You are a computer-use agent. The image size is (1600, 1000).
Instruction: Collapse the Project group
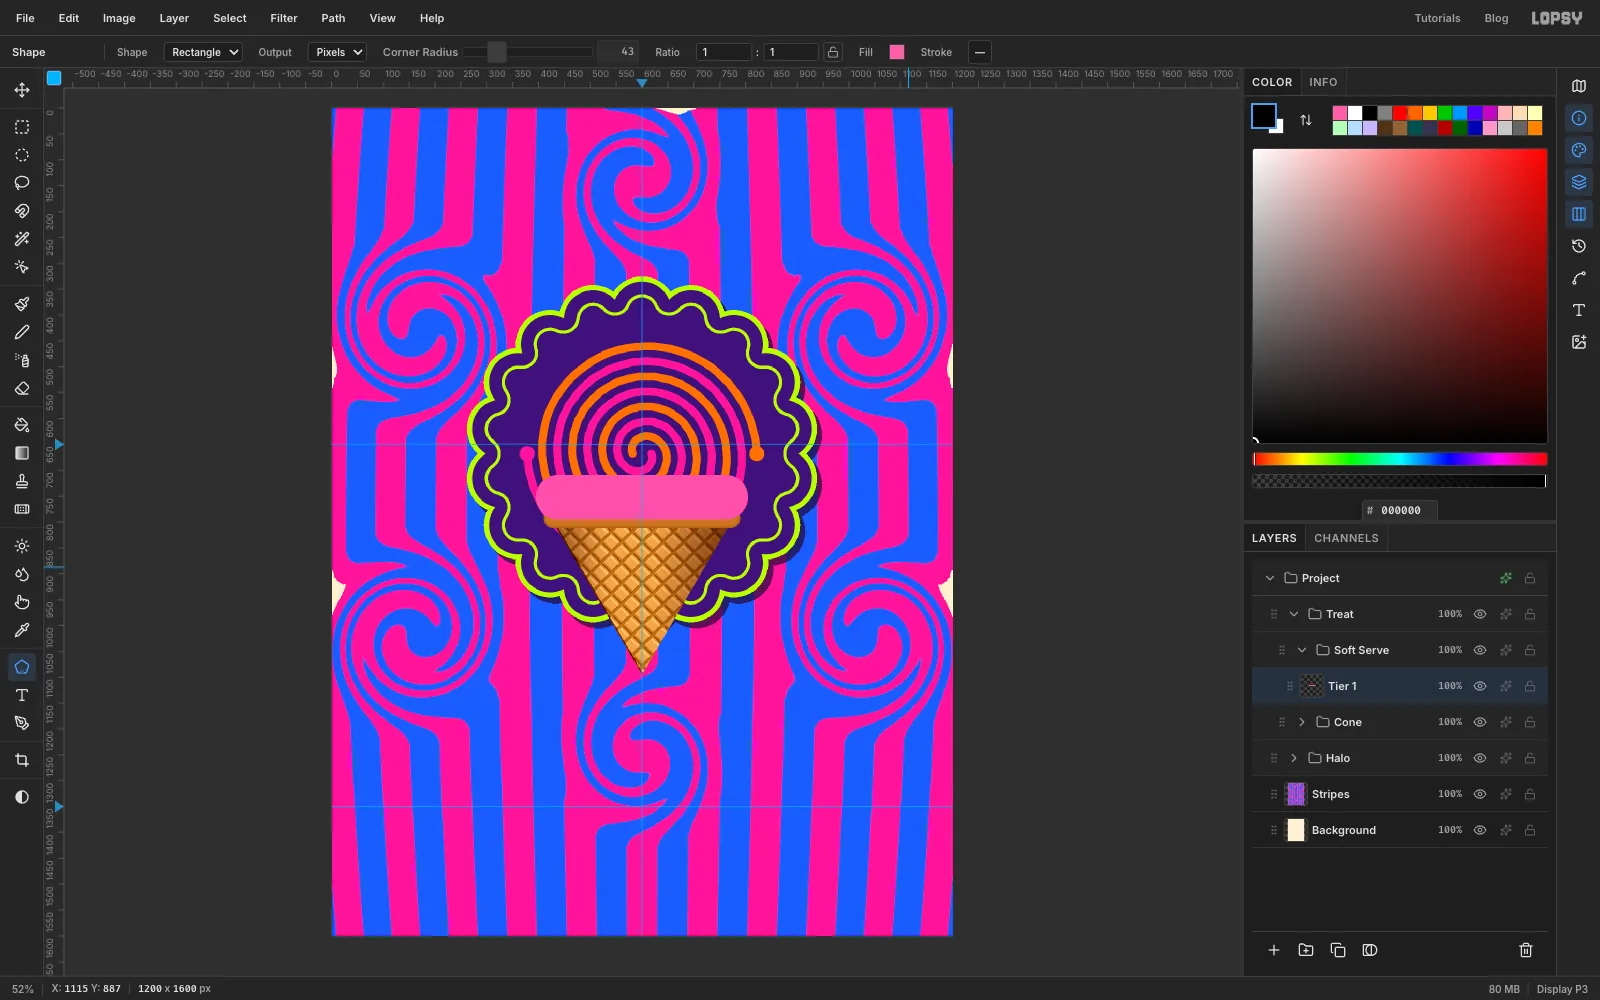tap(1270, 578)
